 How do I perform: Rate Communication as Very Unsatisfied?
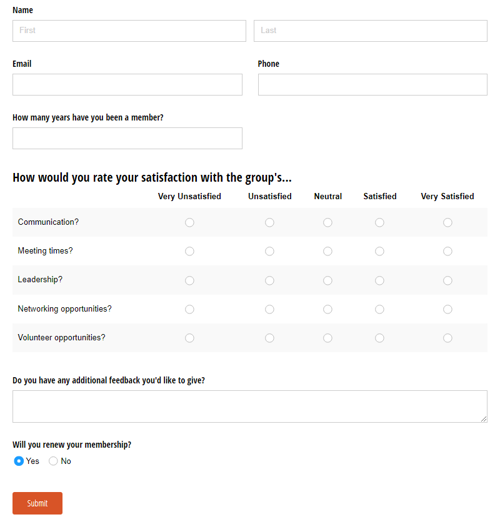pos(190,222)
